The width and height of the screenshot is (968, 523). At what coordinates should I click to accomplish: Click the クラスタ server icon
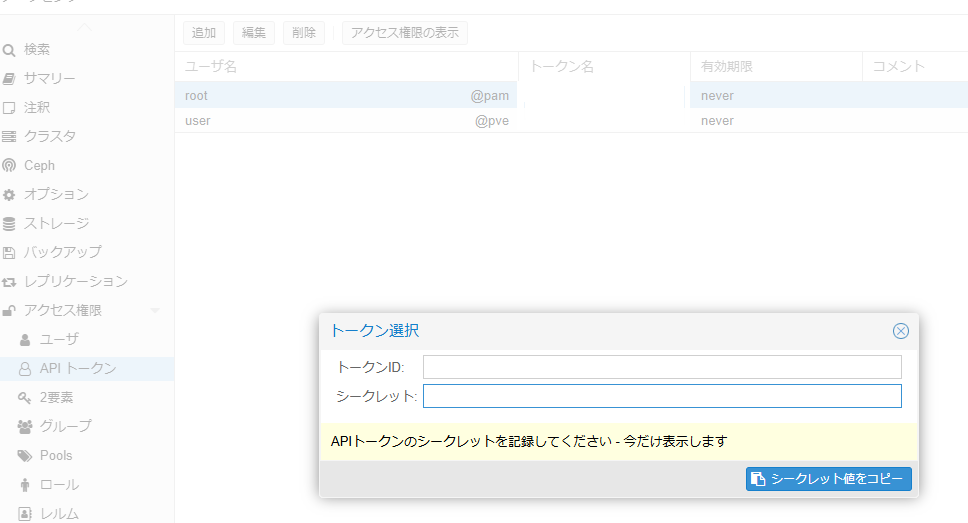(x=9, y=136)
